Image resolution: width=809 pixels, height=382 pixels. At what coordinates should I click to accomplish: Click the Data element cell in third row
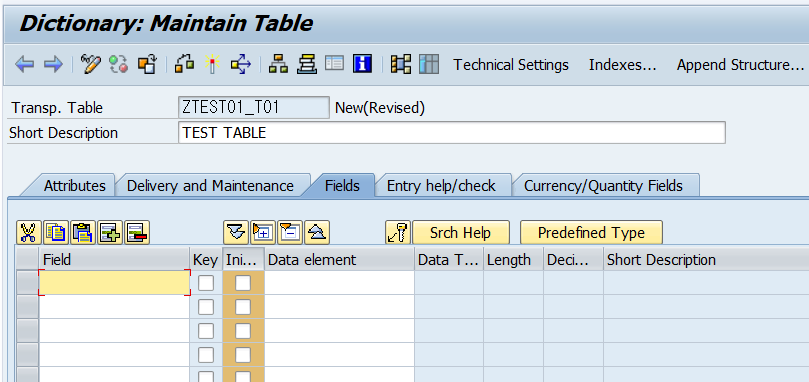[339, 331]
